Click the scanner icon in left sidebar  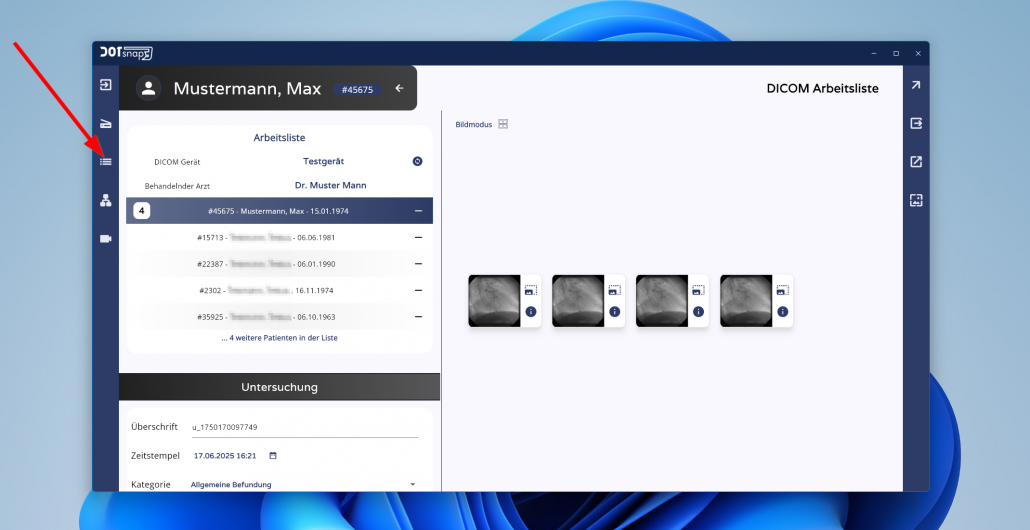(106, 124)
